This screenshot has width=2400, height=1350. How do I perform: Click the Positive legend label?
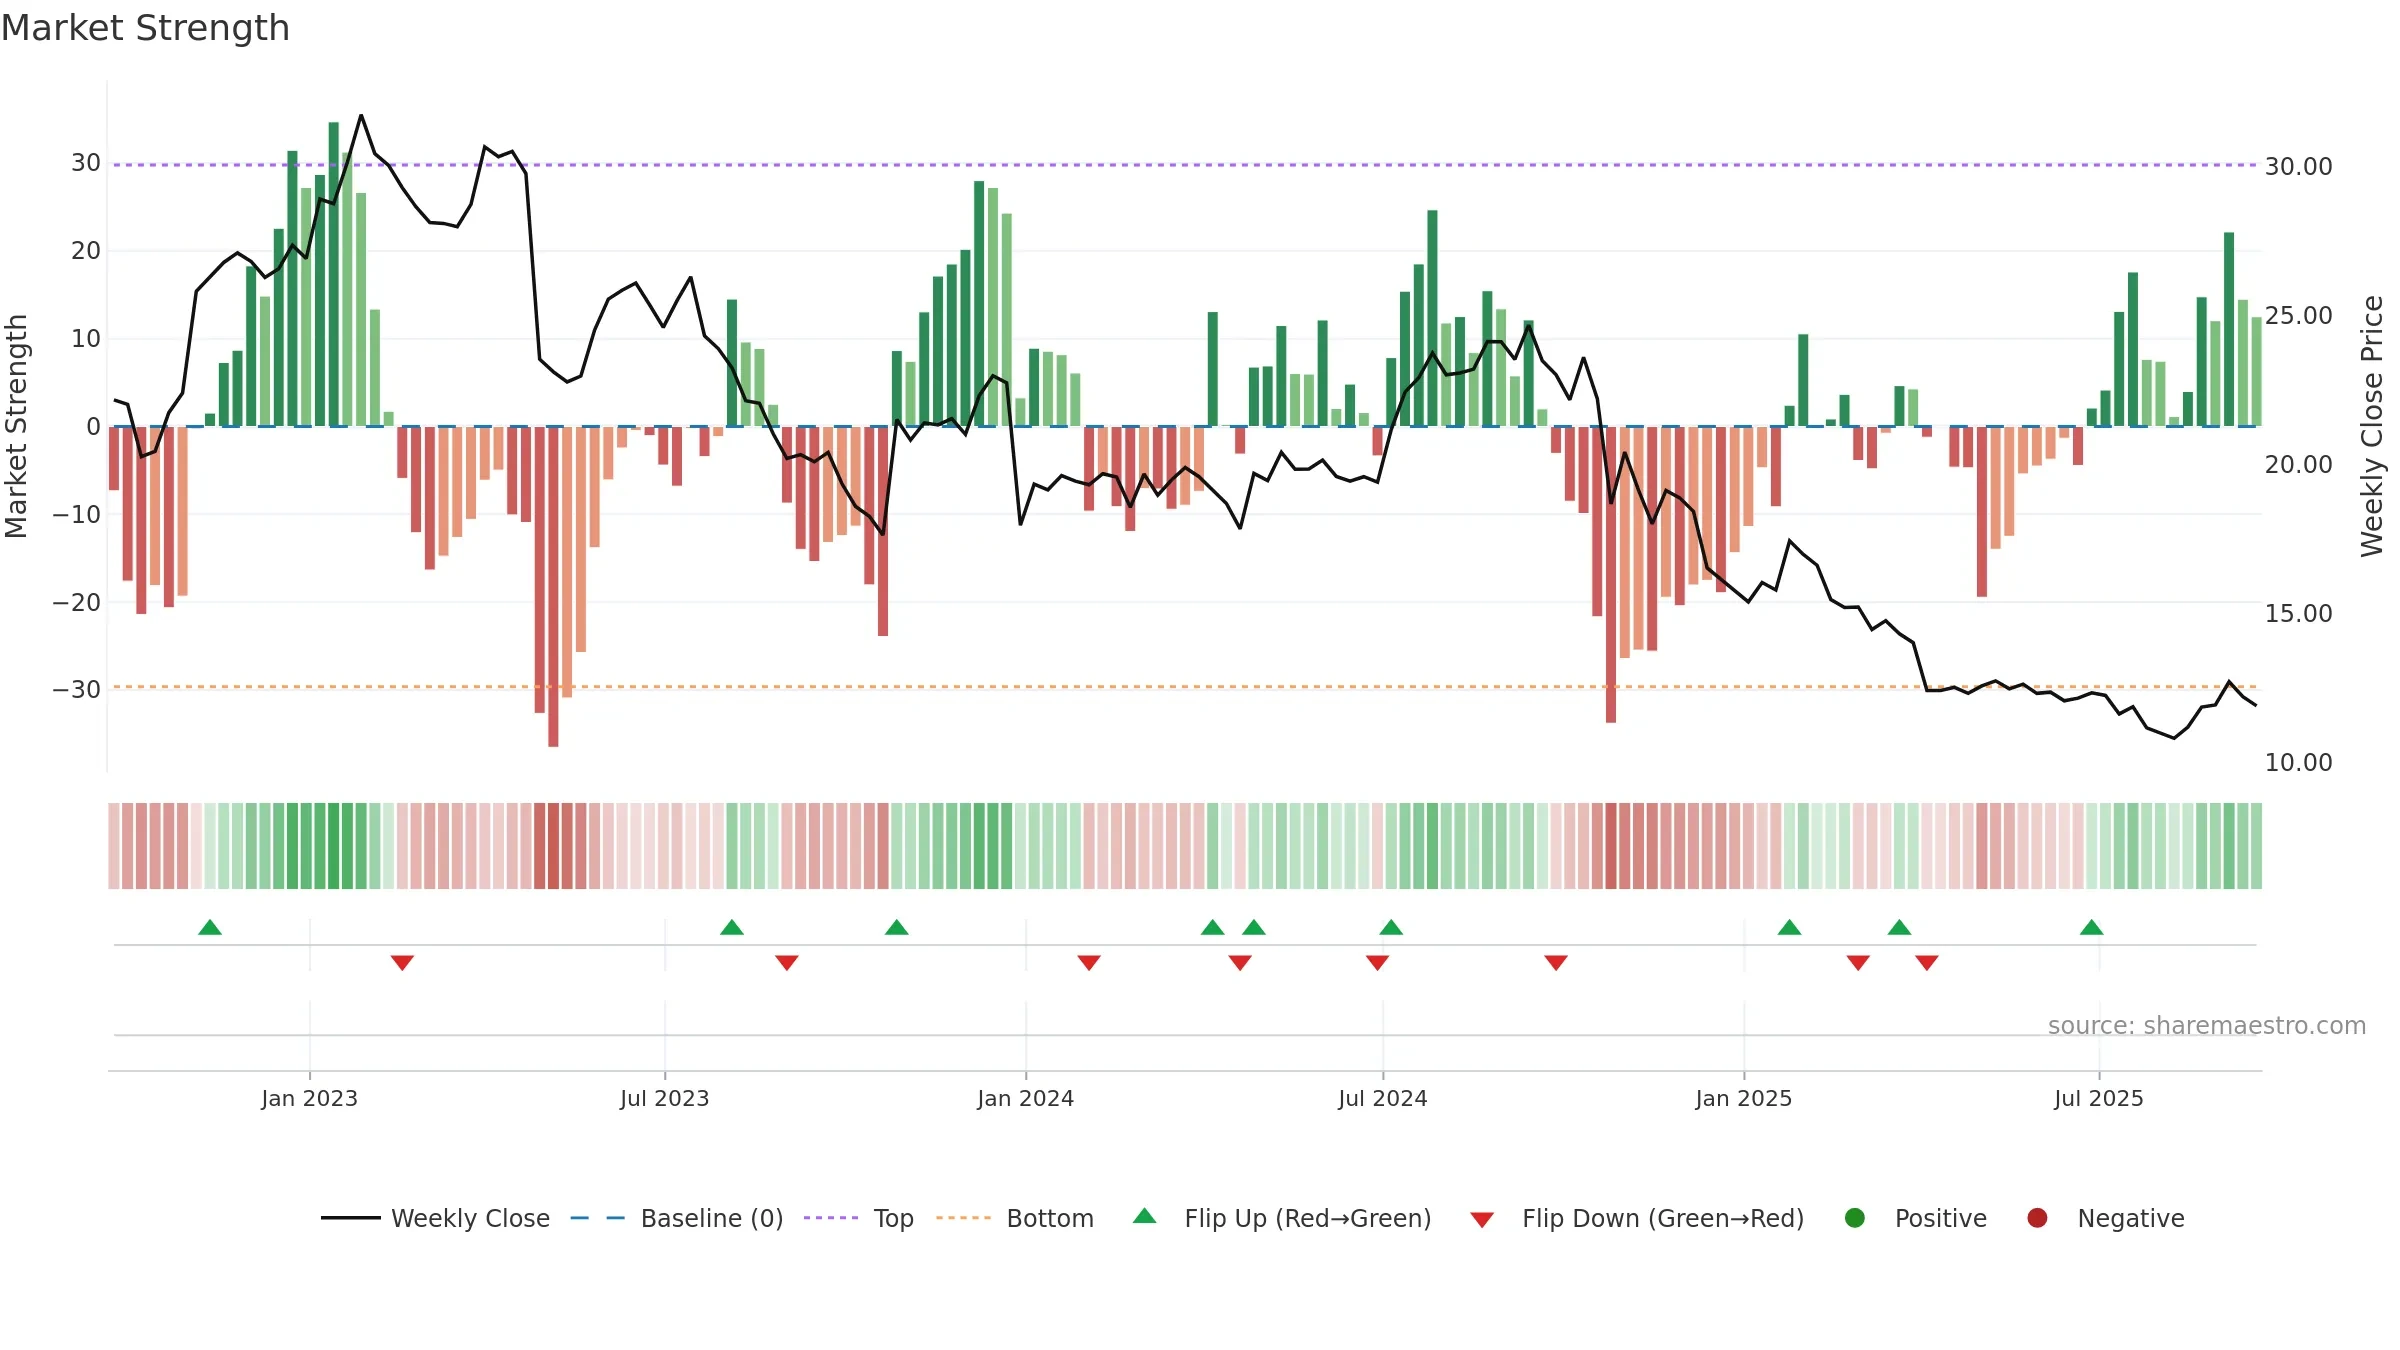click(x=1940, y=1218)
